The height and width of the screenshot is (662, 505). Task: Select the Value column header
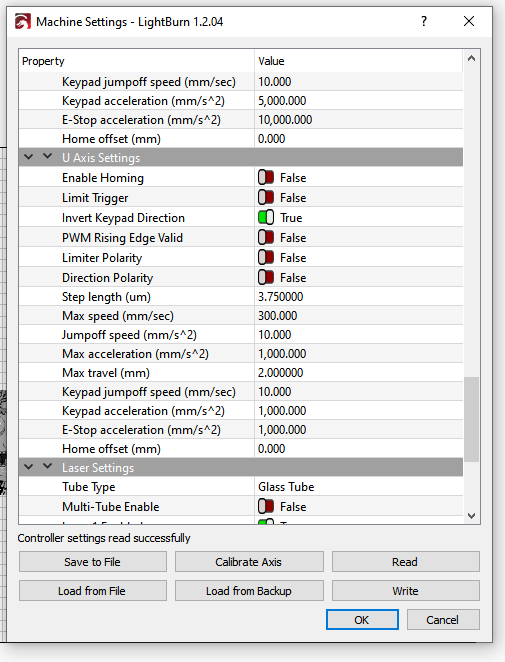pyautogui.click(x=358, y=61)
